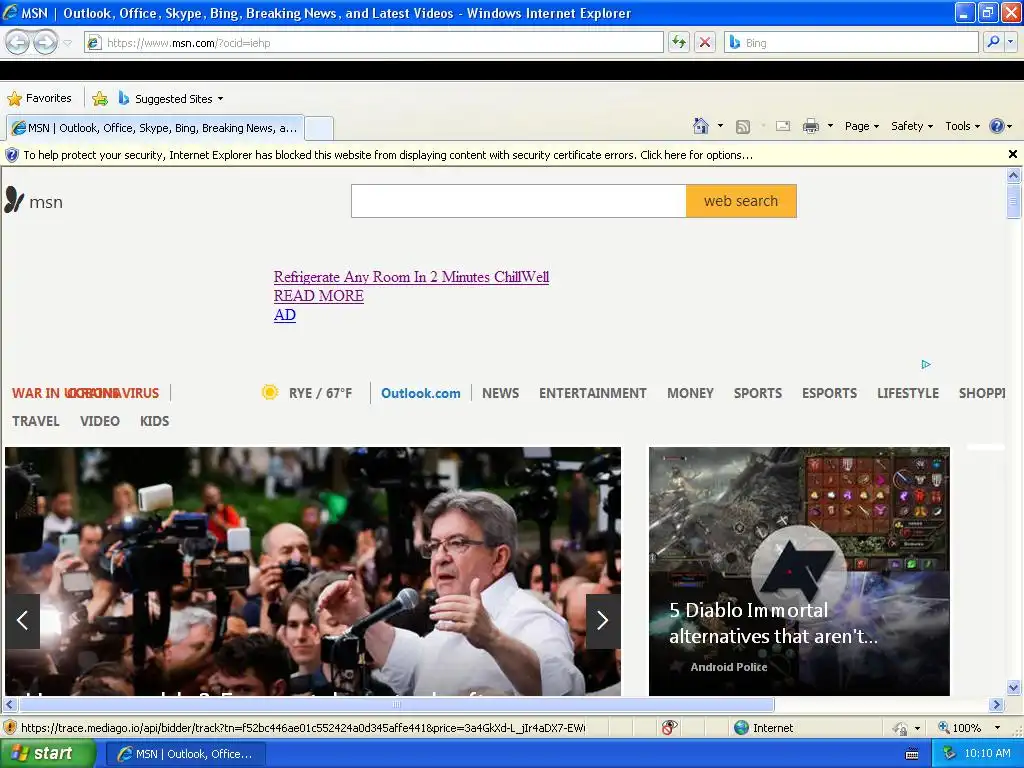Click the address bar URL field
This screenshot has height=768, width=1024.
pyautogui.click(x=374, y=42)
